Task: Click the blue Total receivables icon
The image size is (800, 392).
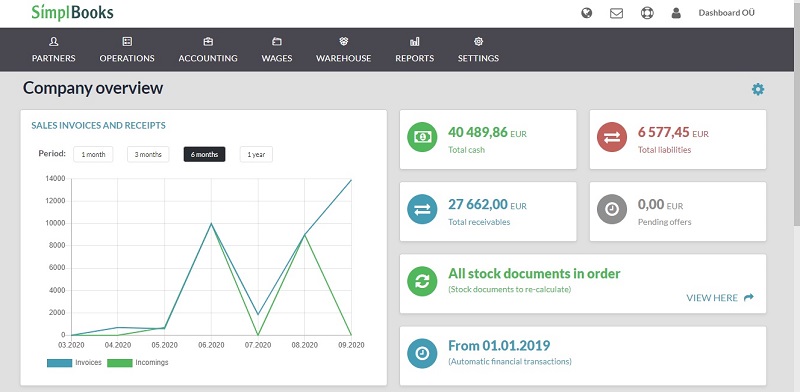Action: pos(422,209)
